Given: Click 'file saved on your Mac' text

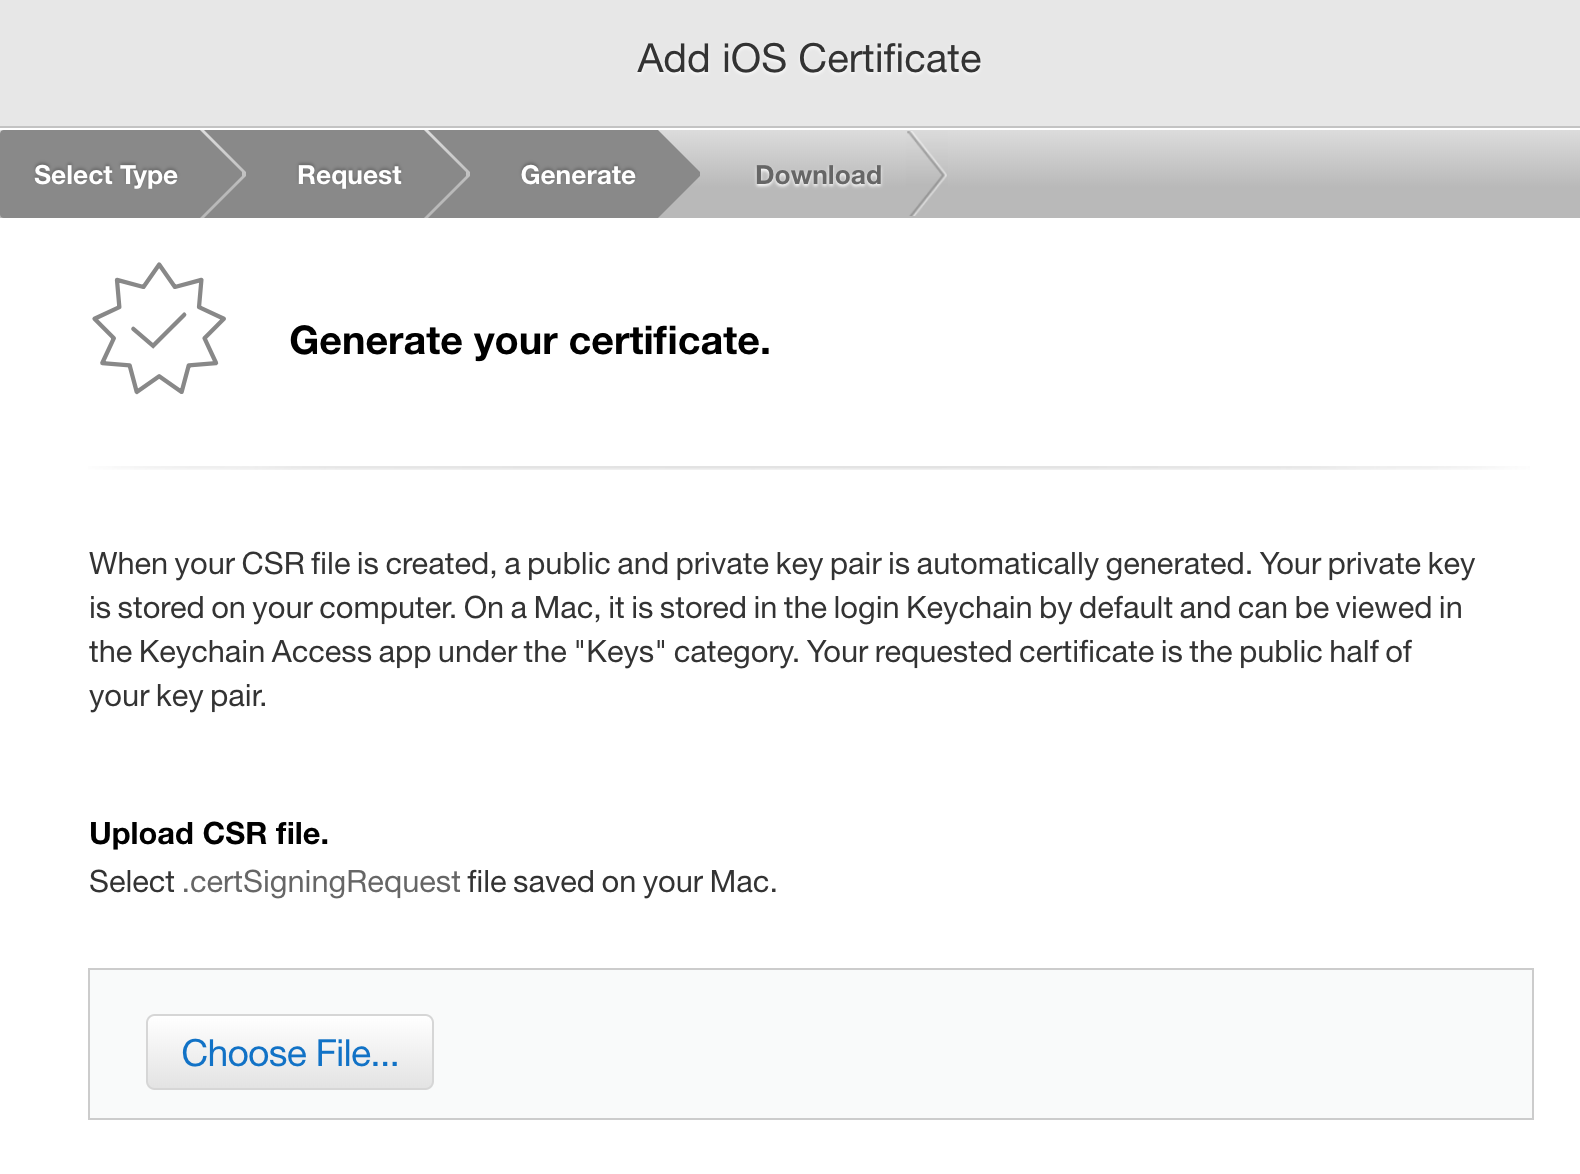Looking at the screenshot, I should [621, 882].
